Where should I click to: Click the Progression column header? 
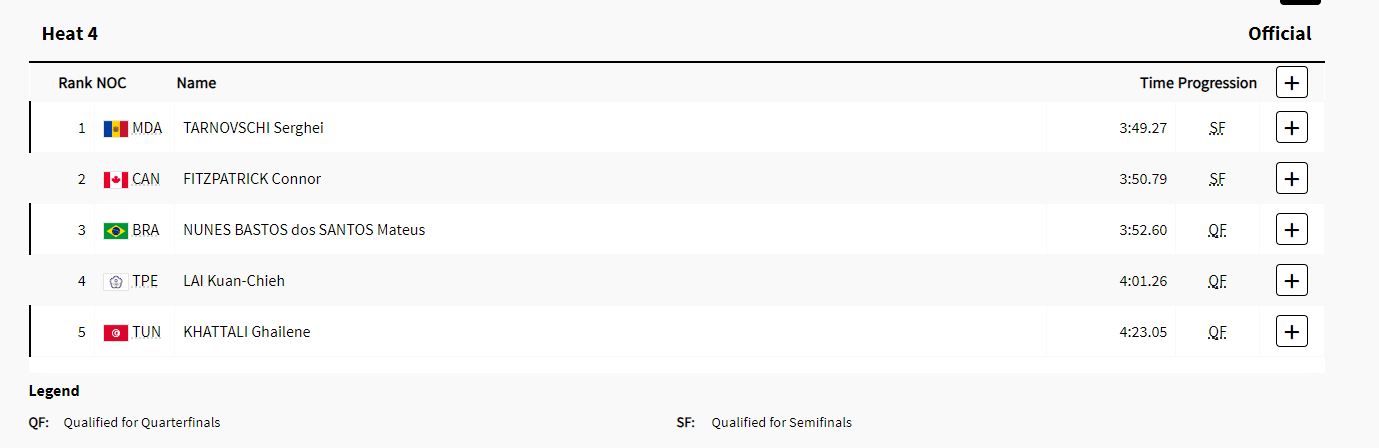click(1217, 83)
